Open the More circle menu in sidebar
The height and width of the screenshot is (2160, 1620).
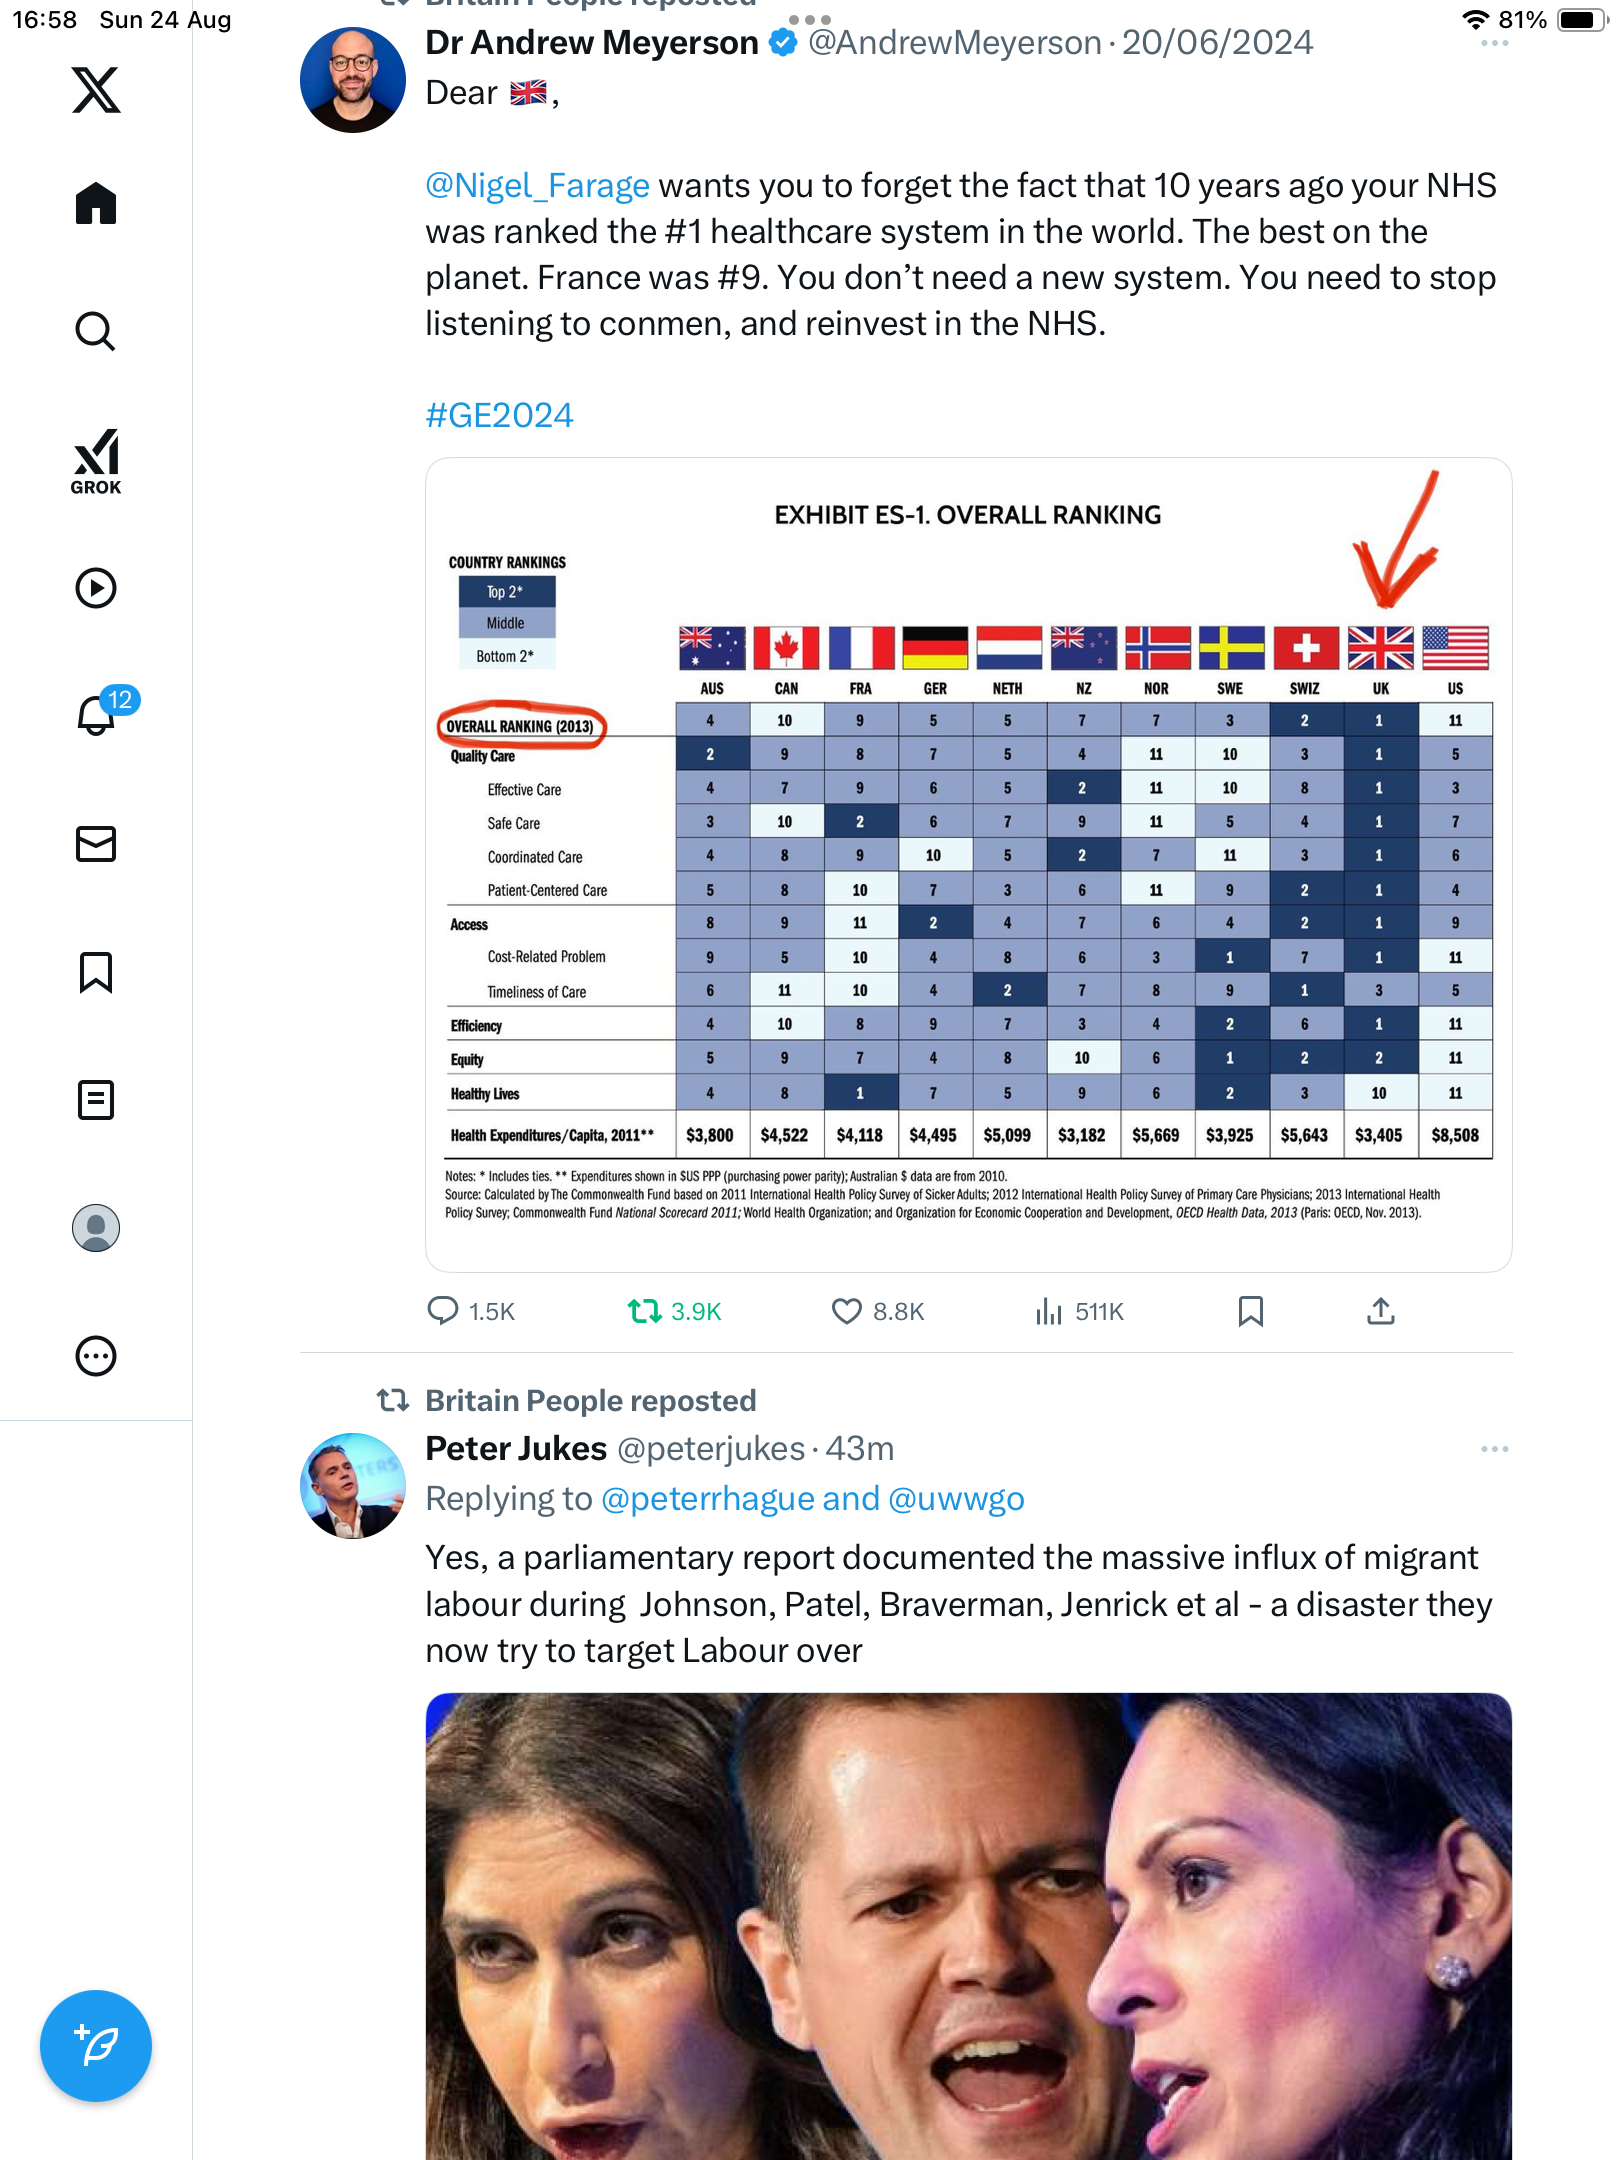pos(96,1356)
